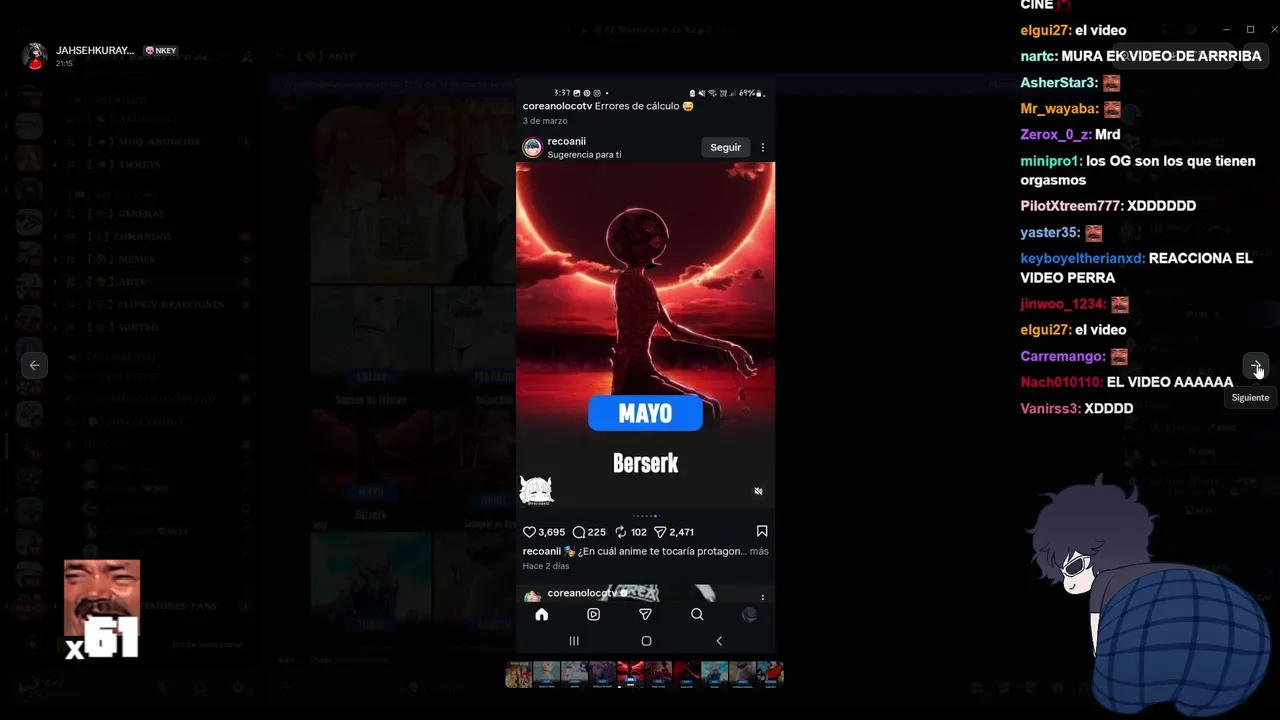Tap the repost icon showing 102

(620, 532)
